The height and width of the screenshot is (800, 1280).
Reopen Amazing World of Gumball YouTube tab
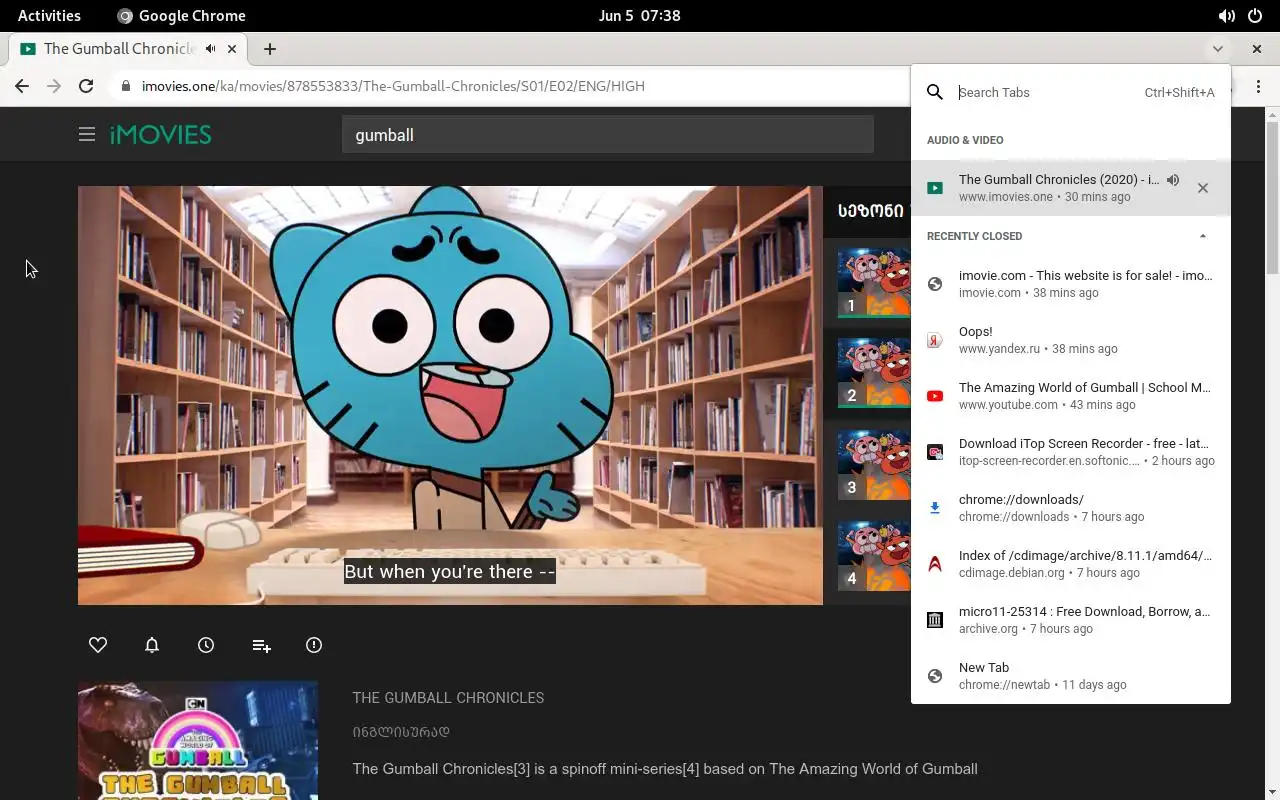1070,396
